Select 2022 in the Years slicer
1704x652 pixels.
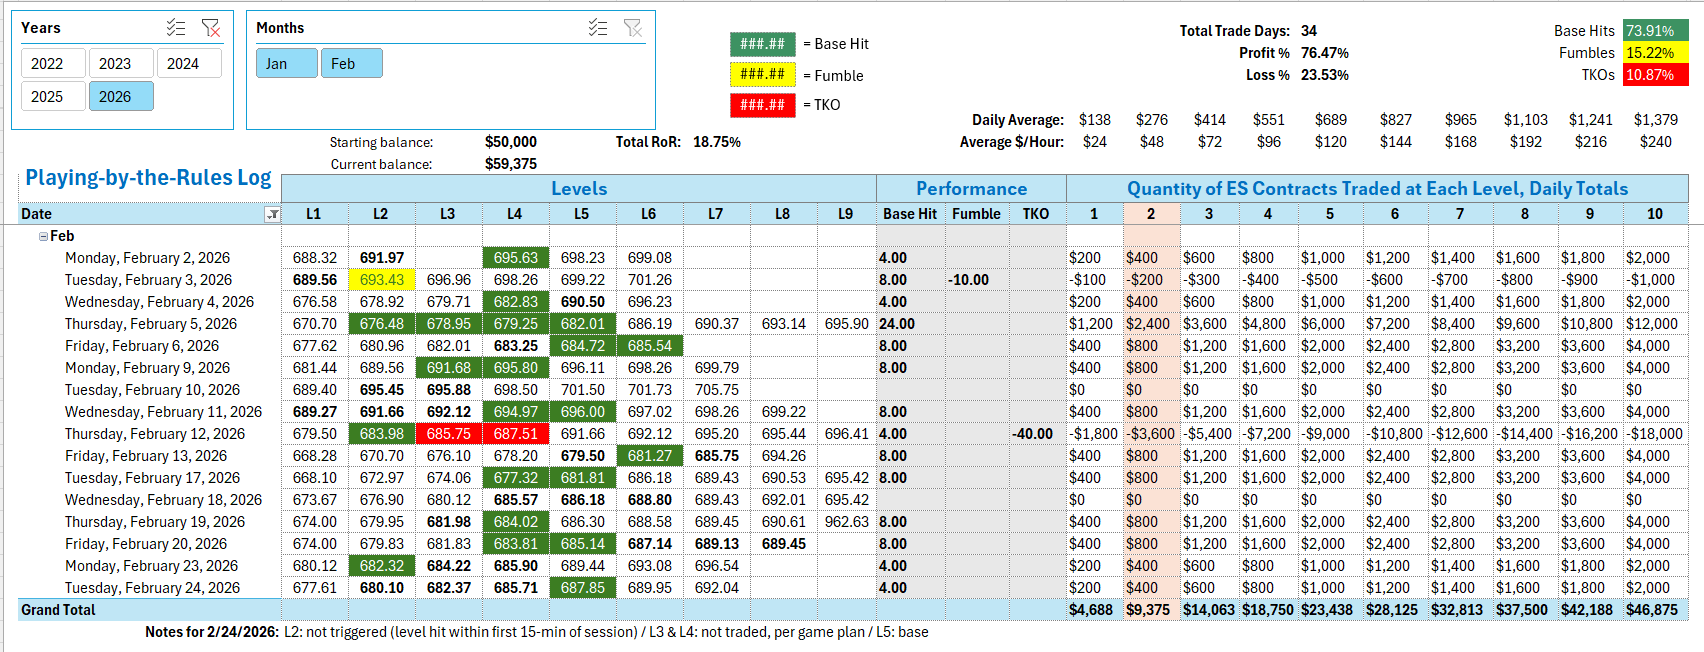pyautogui.click(x=47, y=63)
